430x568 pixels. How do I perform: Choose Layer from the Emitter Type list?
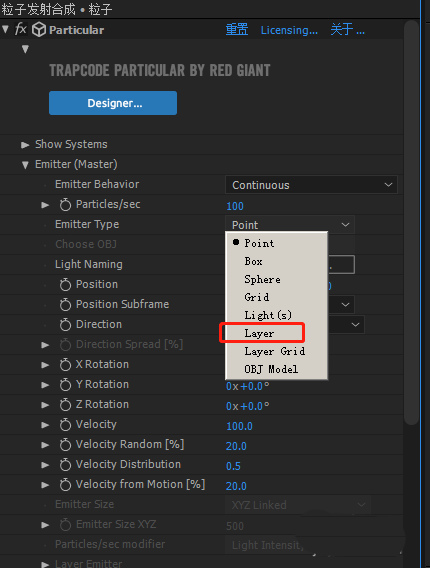pos(259,333)
